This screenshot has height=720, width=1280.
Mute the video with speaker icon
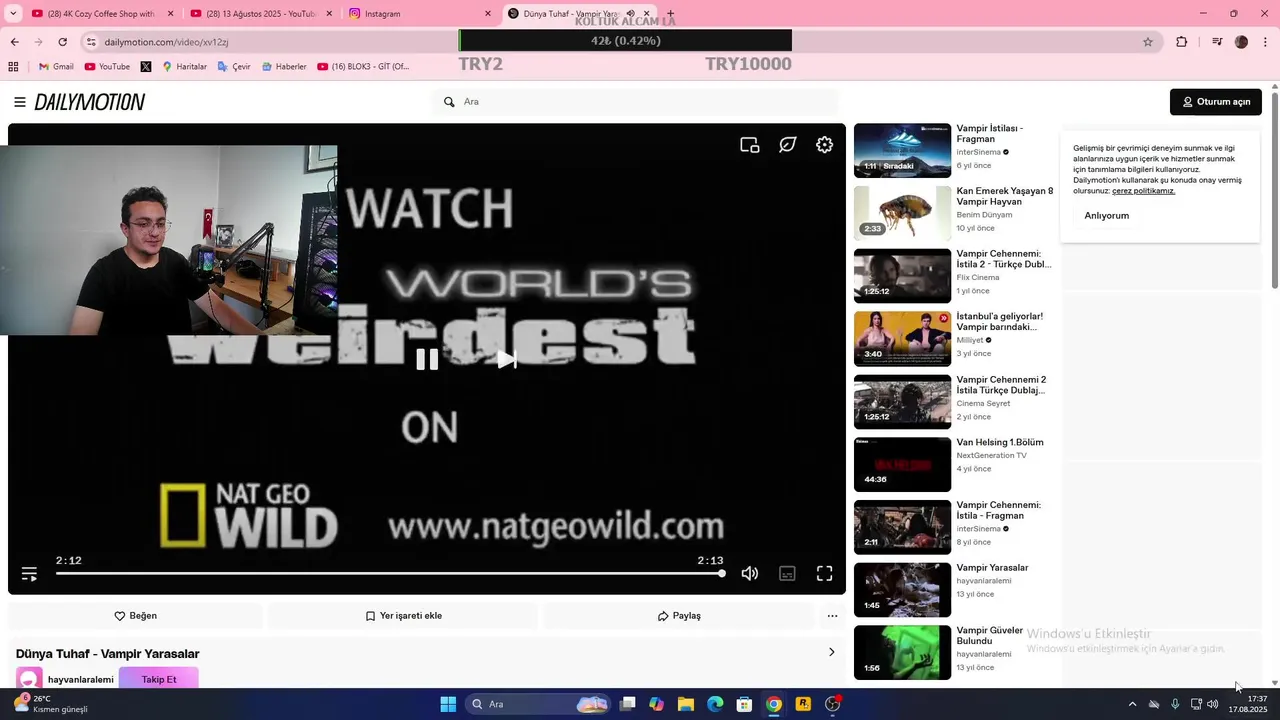(x=750, y=574)
